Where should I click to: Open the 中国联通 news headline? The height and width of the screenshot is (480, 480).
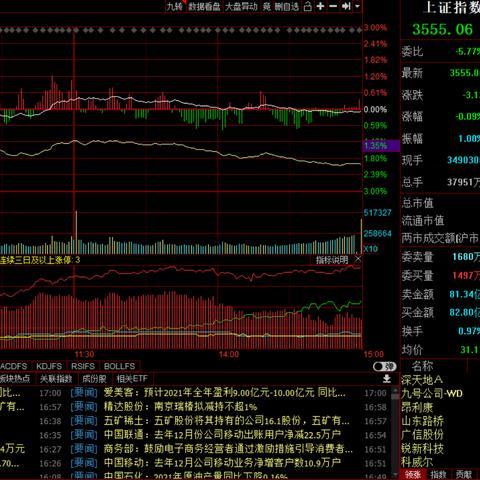(222, 435)
